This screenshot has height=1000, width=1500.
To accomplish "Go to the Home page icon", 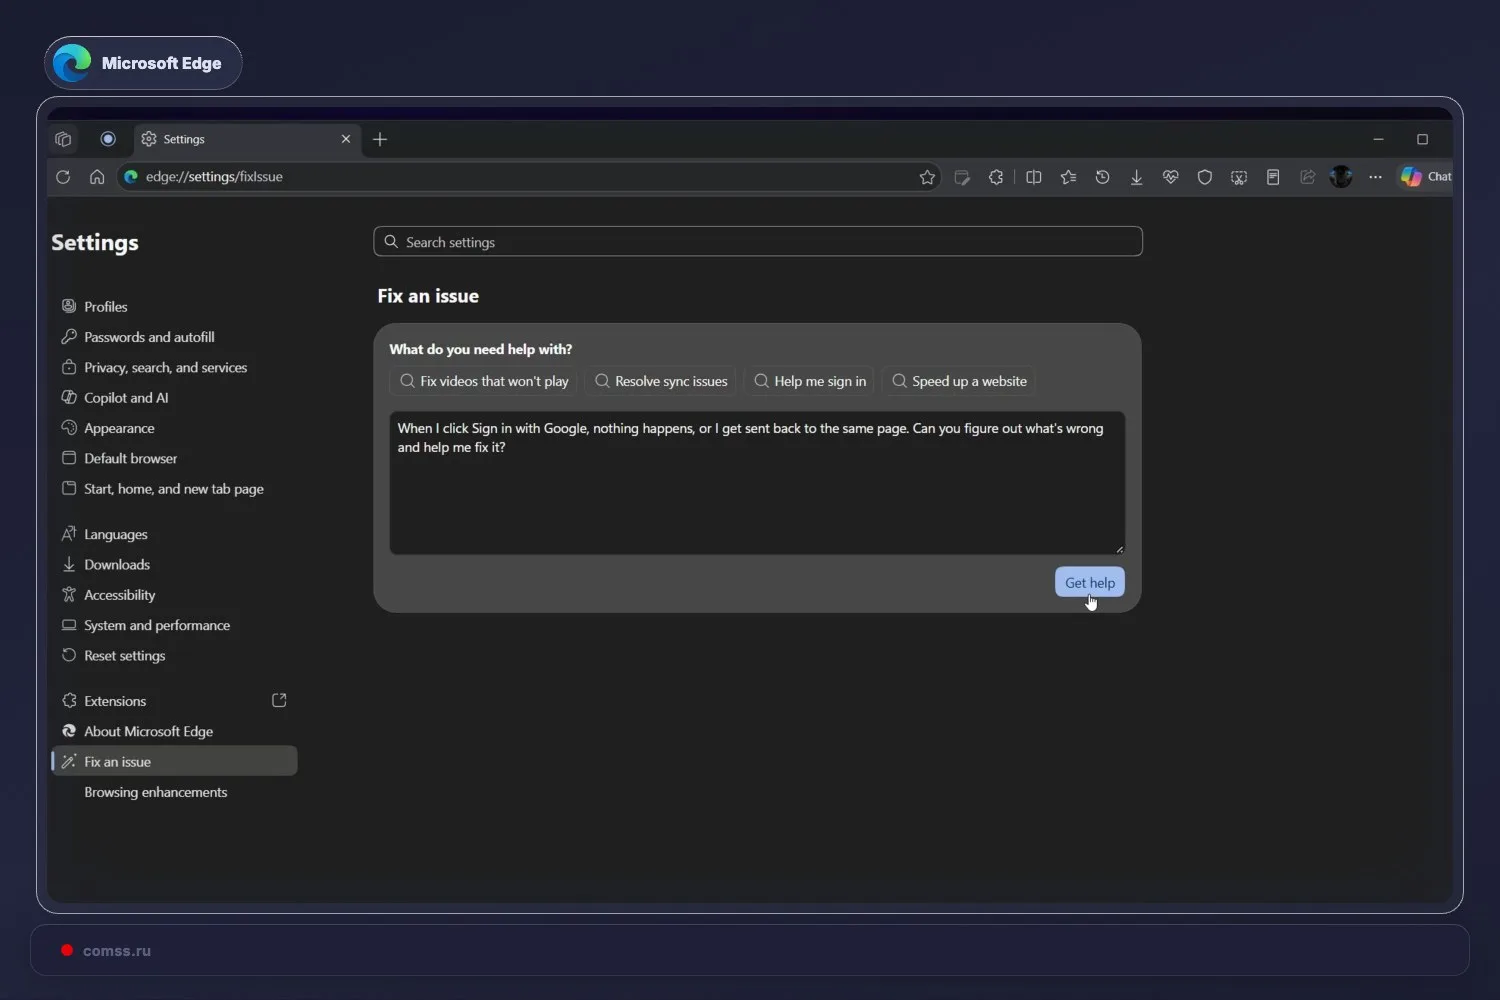I will click(x=97, y=177).
